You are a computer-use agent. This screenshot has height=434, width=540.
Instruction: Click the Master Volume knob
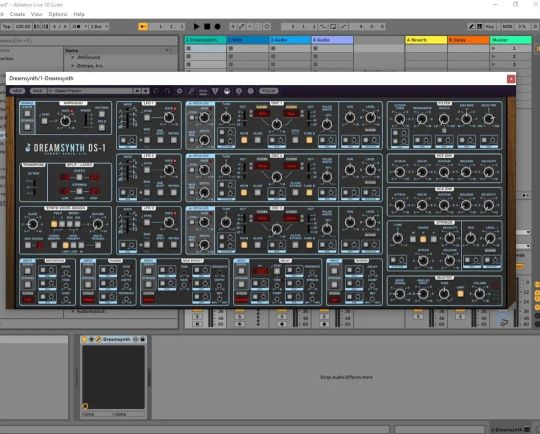(x=480, y=294)
